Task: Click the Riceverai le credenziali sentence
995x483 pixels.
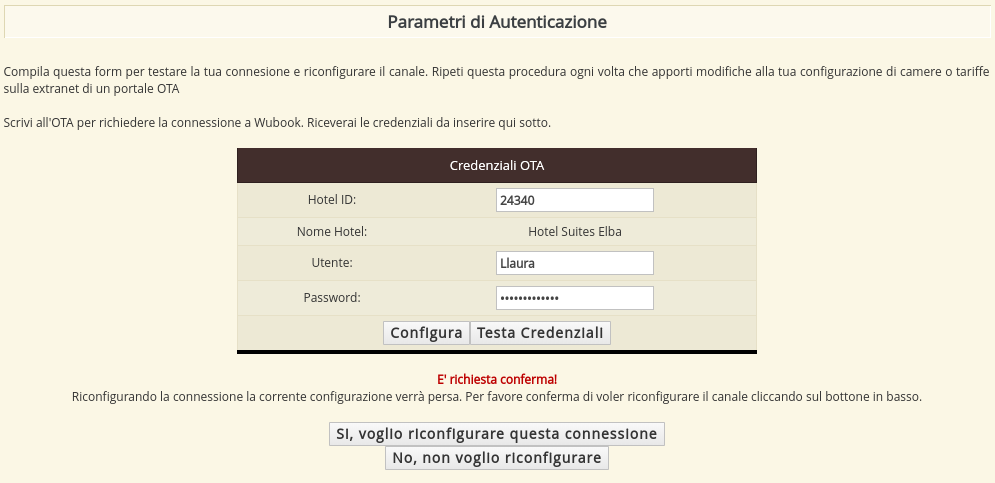Action: pyautogui.click(x=440, y=123)
